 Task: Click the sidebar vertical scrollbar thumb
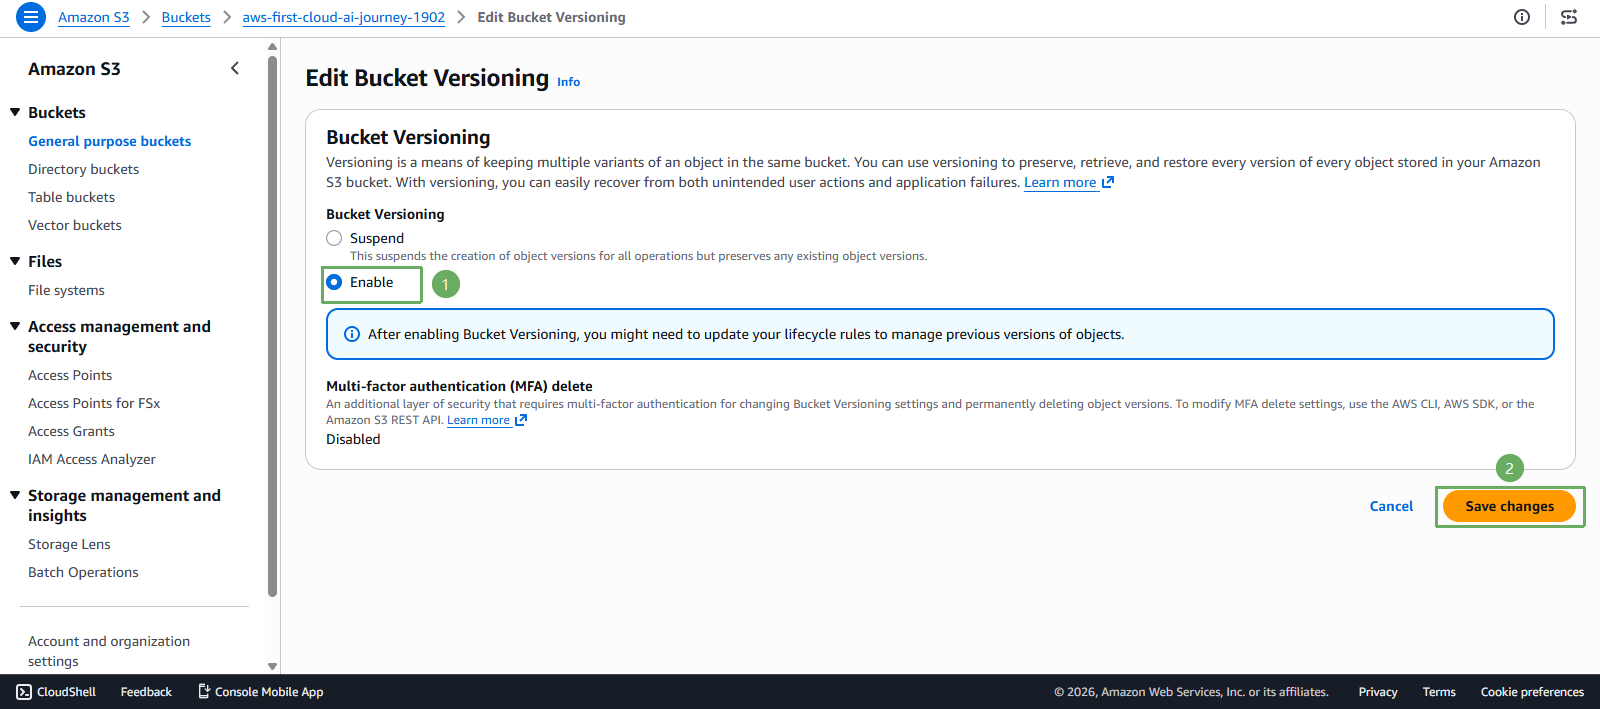point(272,326)
